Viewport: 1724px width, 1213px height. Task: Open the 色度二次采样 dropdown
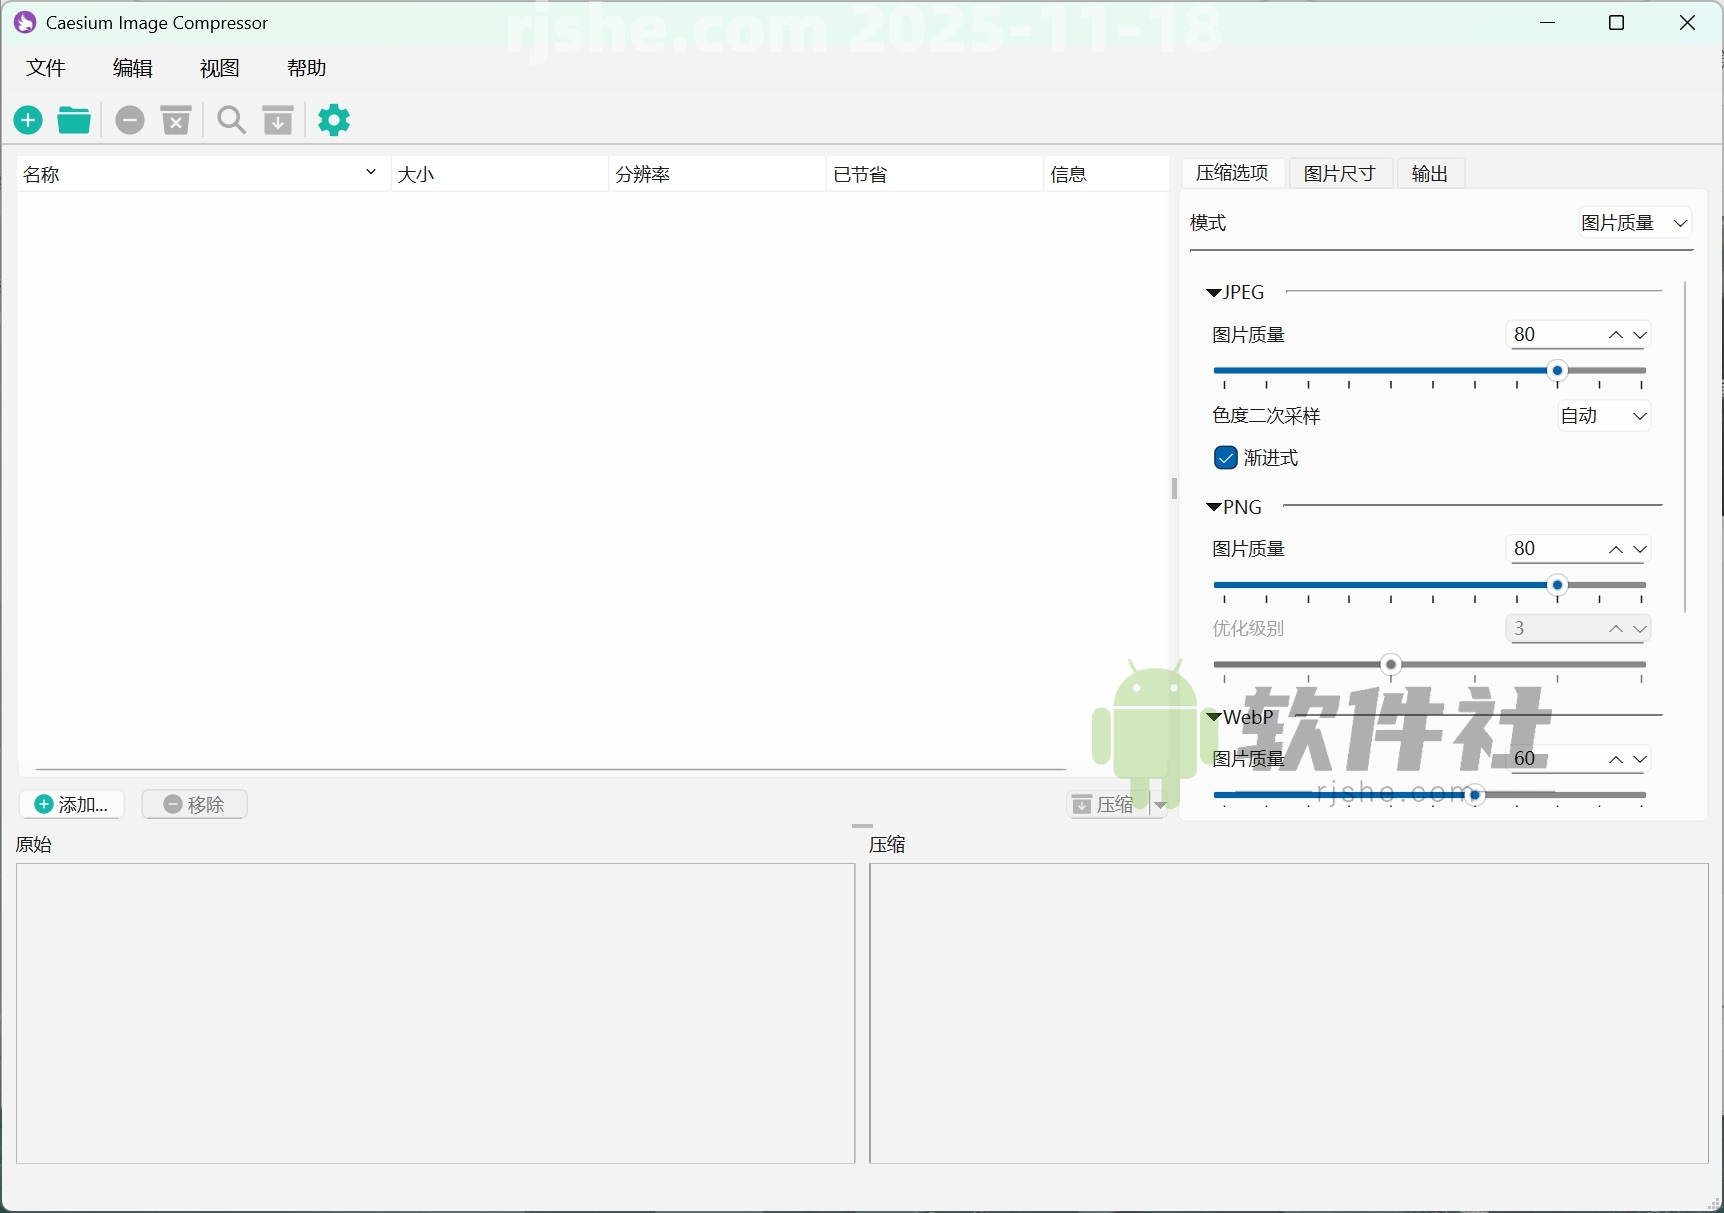(x=1601, y=415)
